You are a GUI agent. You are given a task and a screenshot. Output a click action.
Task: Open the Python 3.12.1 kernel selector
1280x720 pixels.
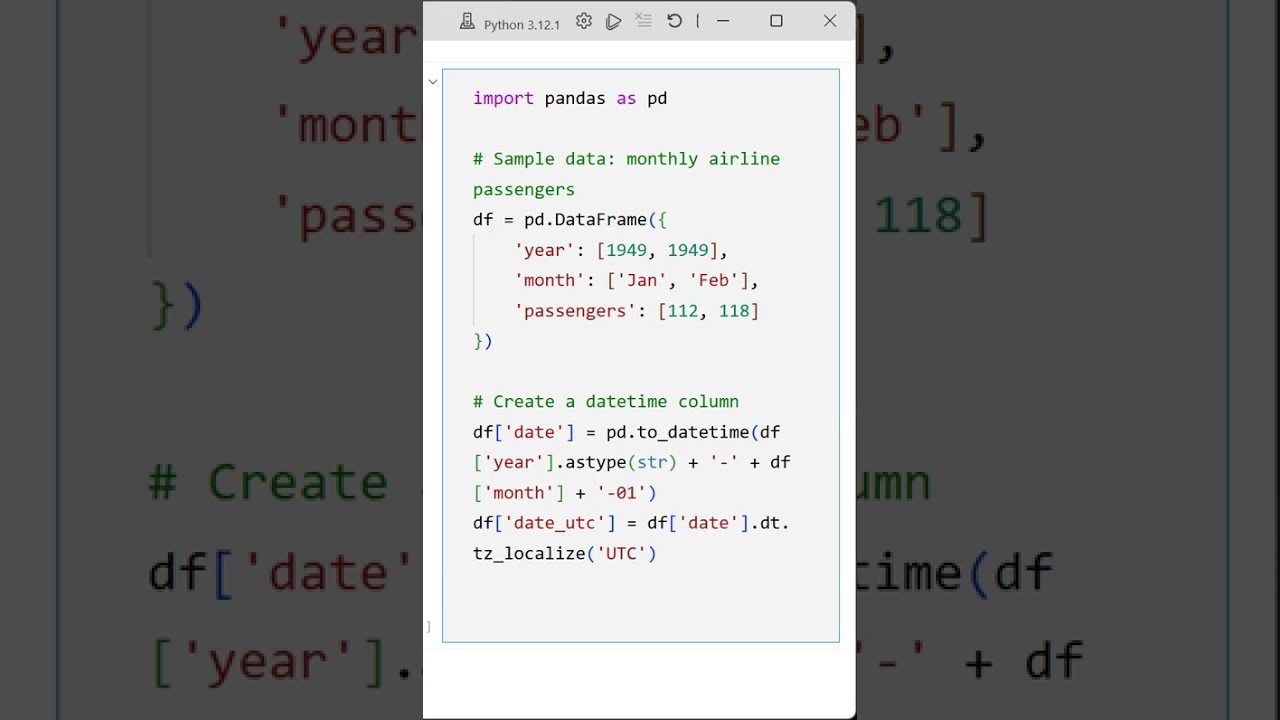(x=510, y=22)
